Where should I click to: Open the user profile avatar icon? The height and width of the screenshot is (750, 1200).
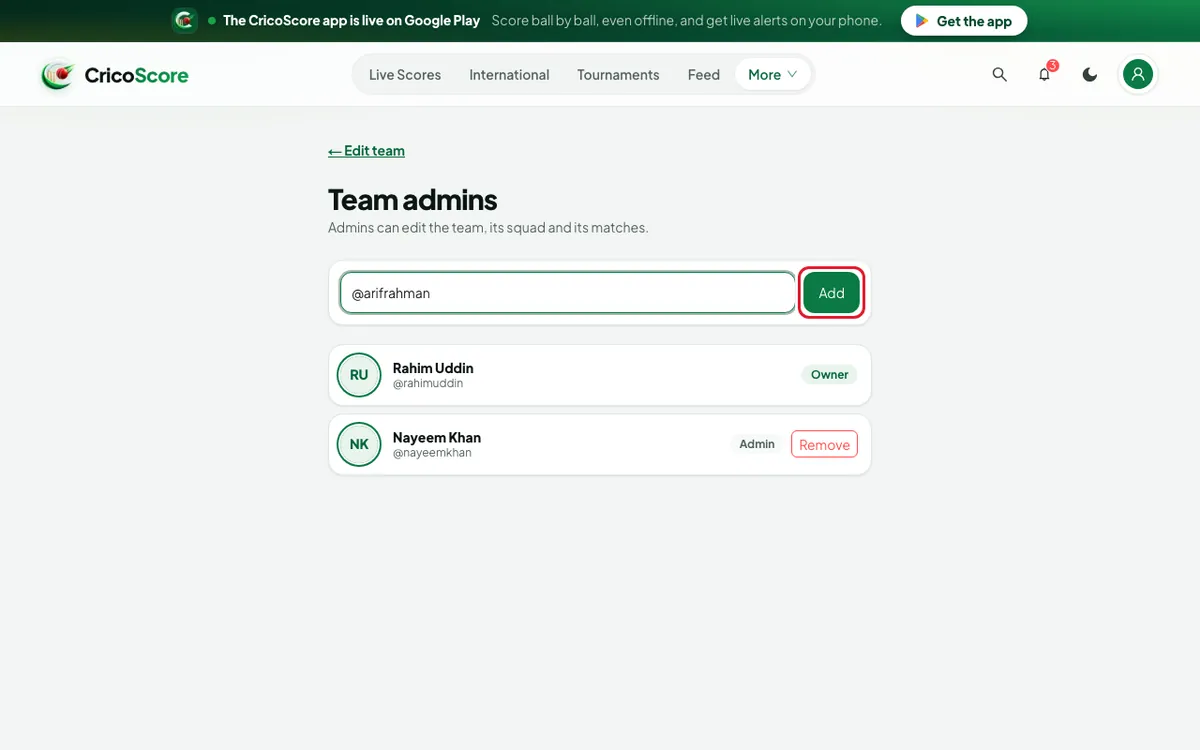[x=1138, y=75]
